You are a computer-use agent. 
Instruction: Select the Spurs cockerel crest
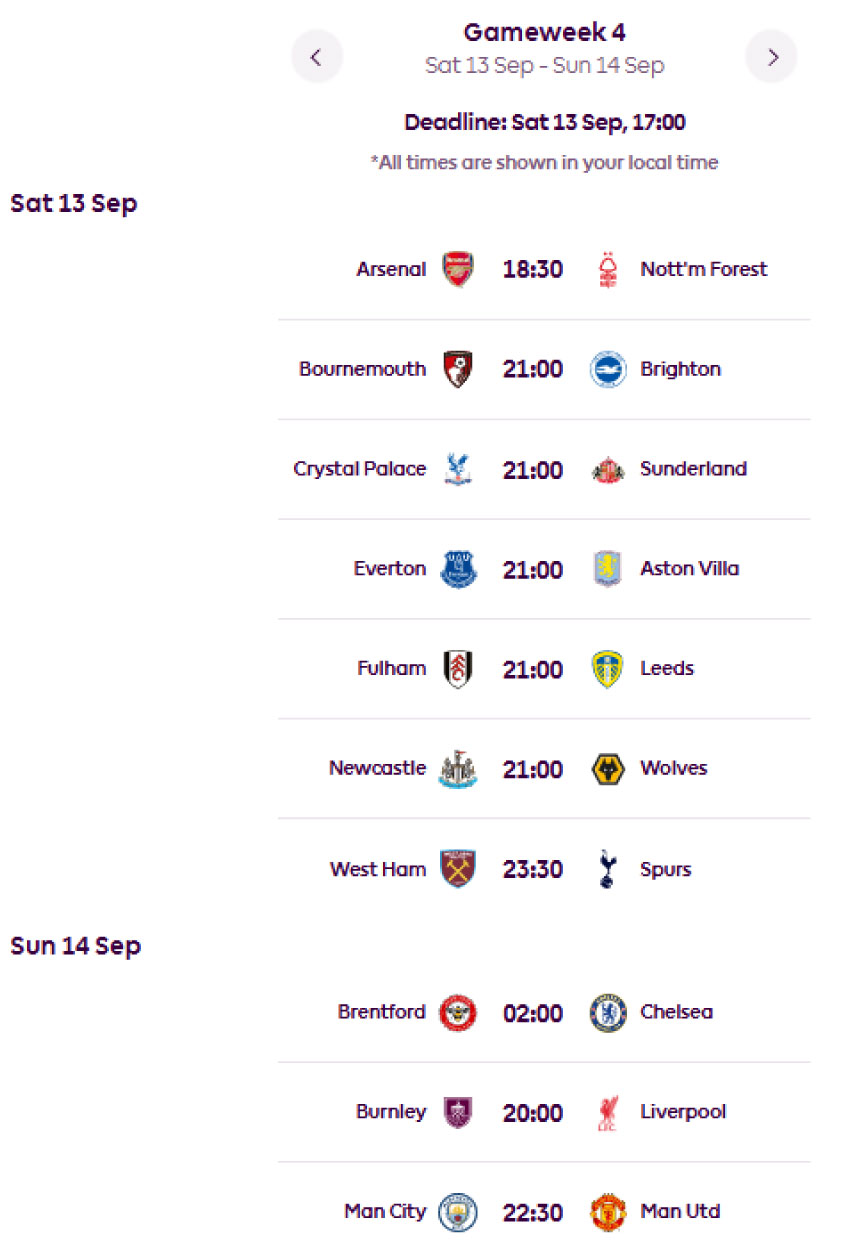607,869
